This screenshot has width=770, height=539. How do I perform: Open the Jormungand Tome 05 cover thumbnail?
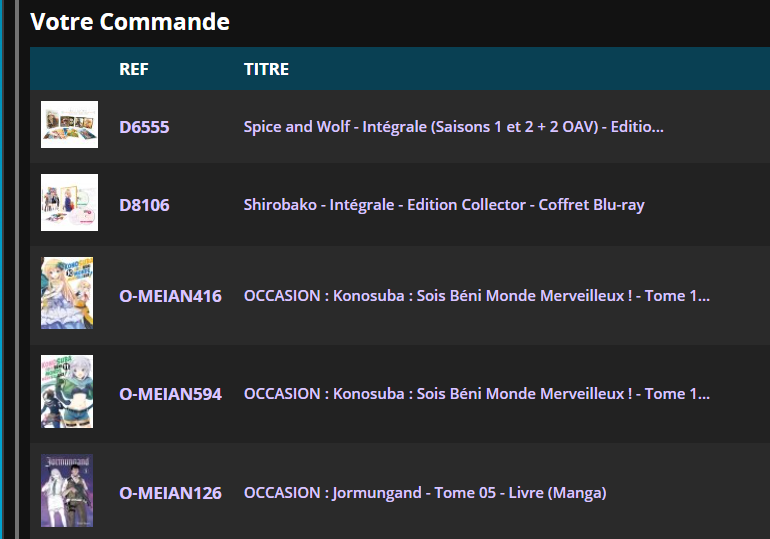pyautogui.click(x=67, y=490)
